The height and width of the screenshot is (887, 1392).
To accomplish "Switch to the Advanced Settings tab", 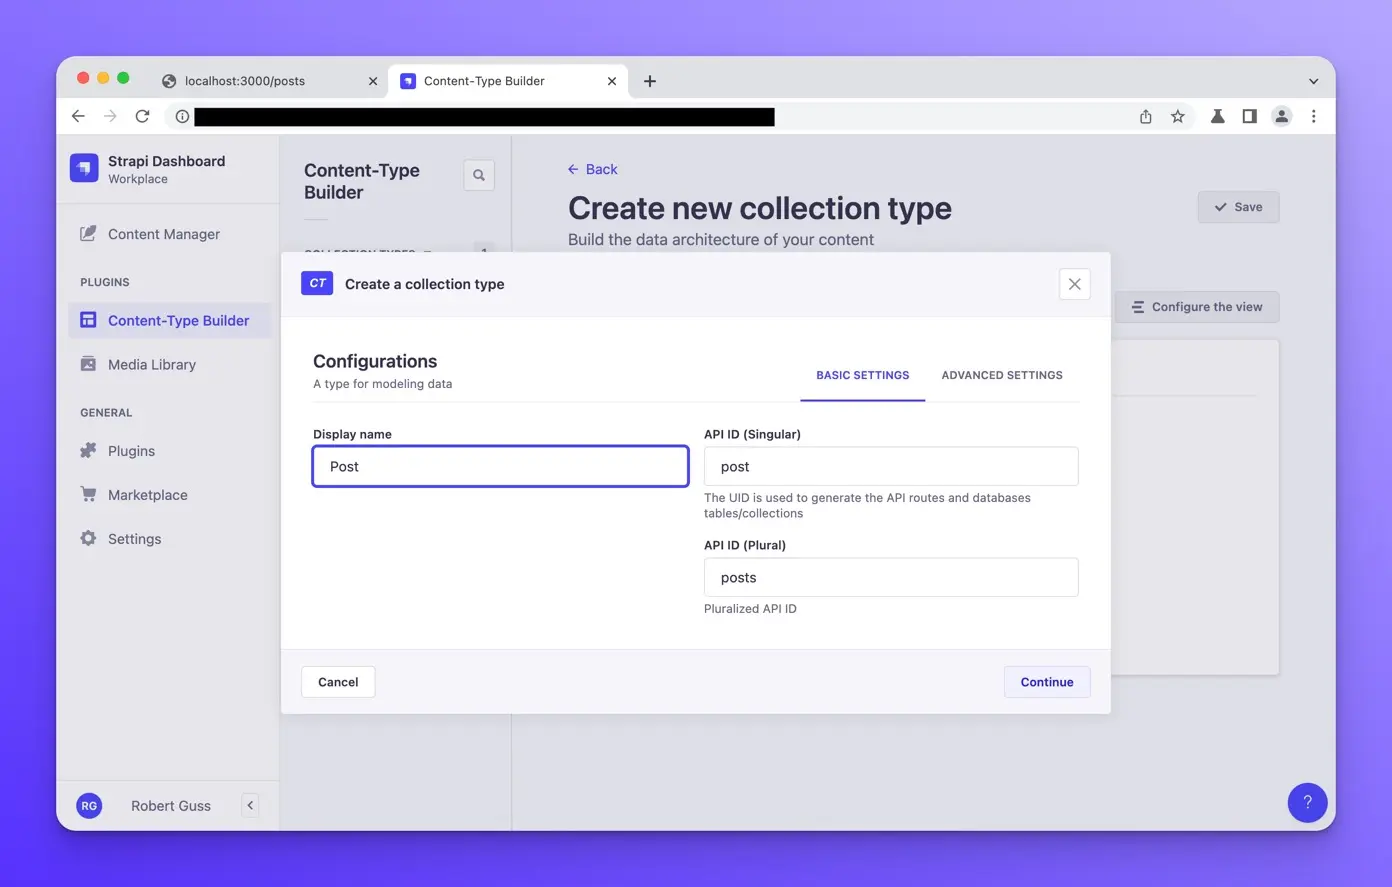I will tap(1002, 376).
